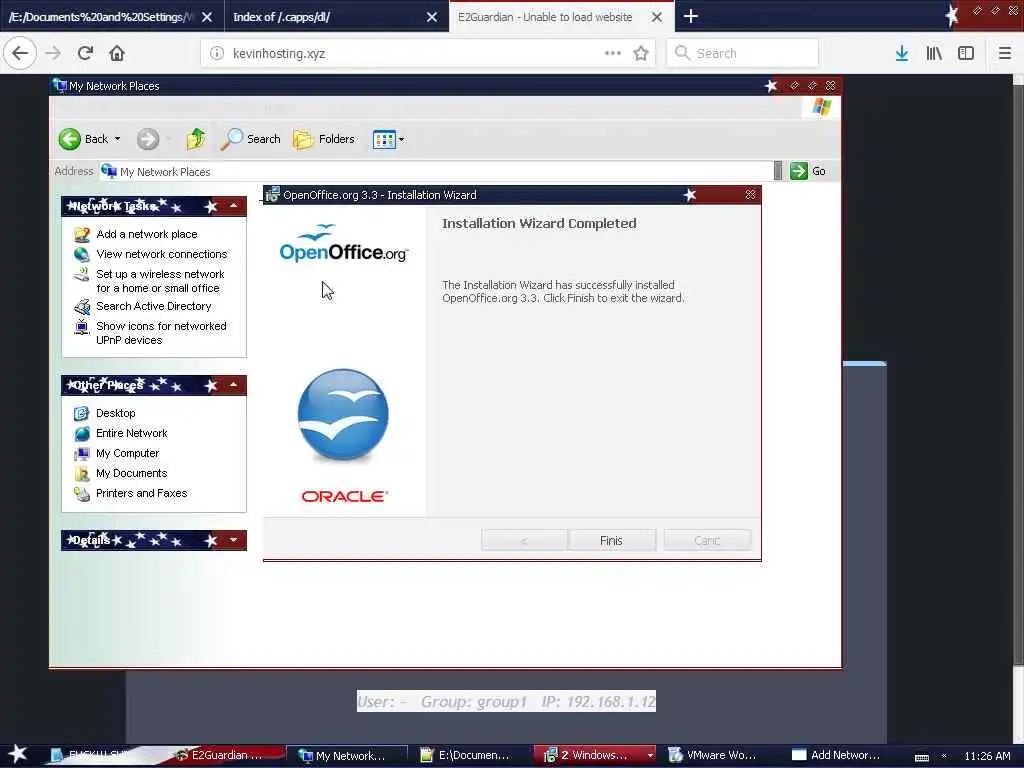Open My Documents from Other Places
Image resolution: width=1024 pixels, height=768 pixels.
pos(131,473)
